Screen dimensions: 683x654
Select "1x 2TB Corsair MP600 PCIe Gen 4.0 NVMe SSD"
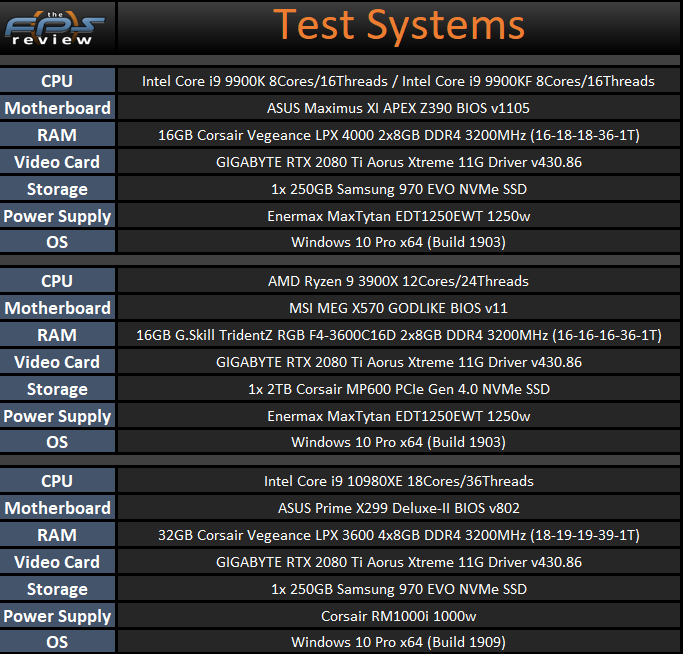pyautogui.click(x=399, y=389)
